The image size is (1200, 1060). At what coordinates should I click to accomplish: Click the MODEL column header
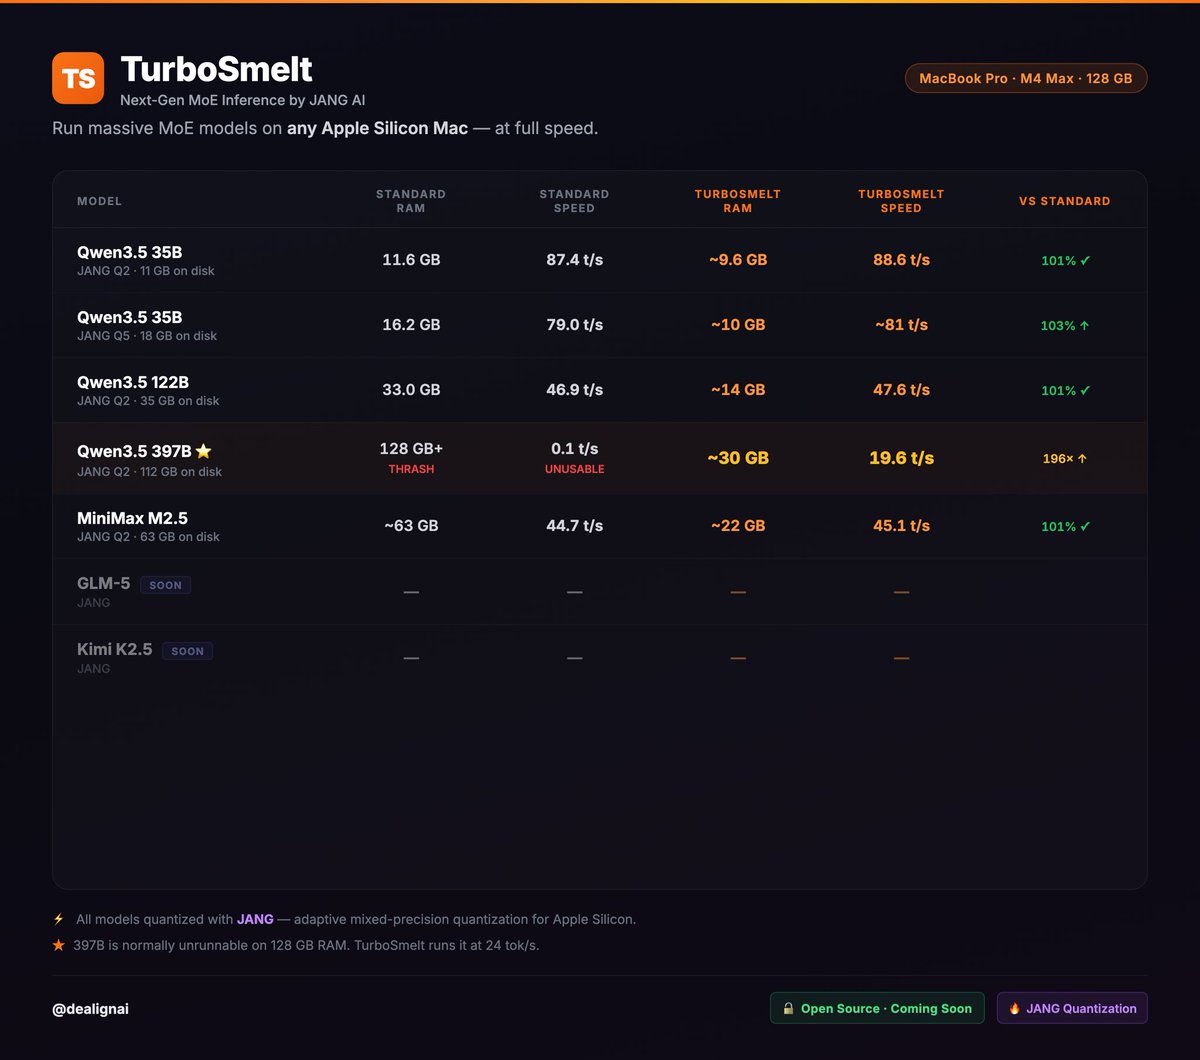[x=99, y=201]
